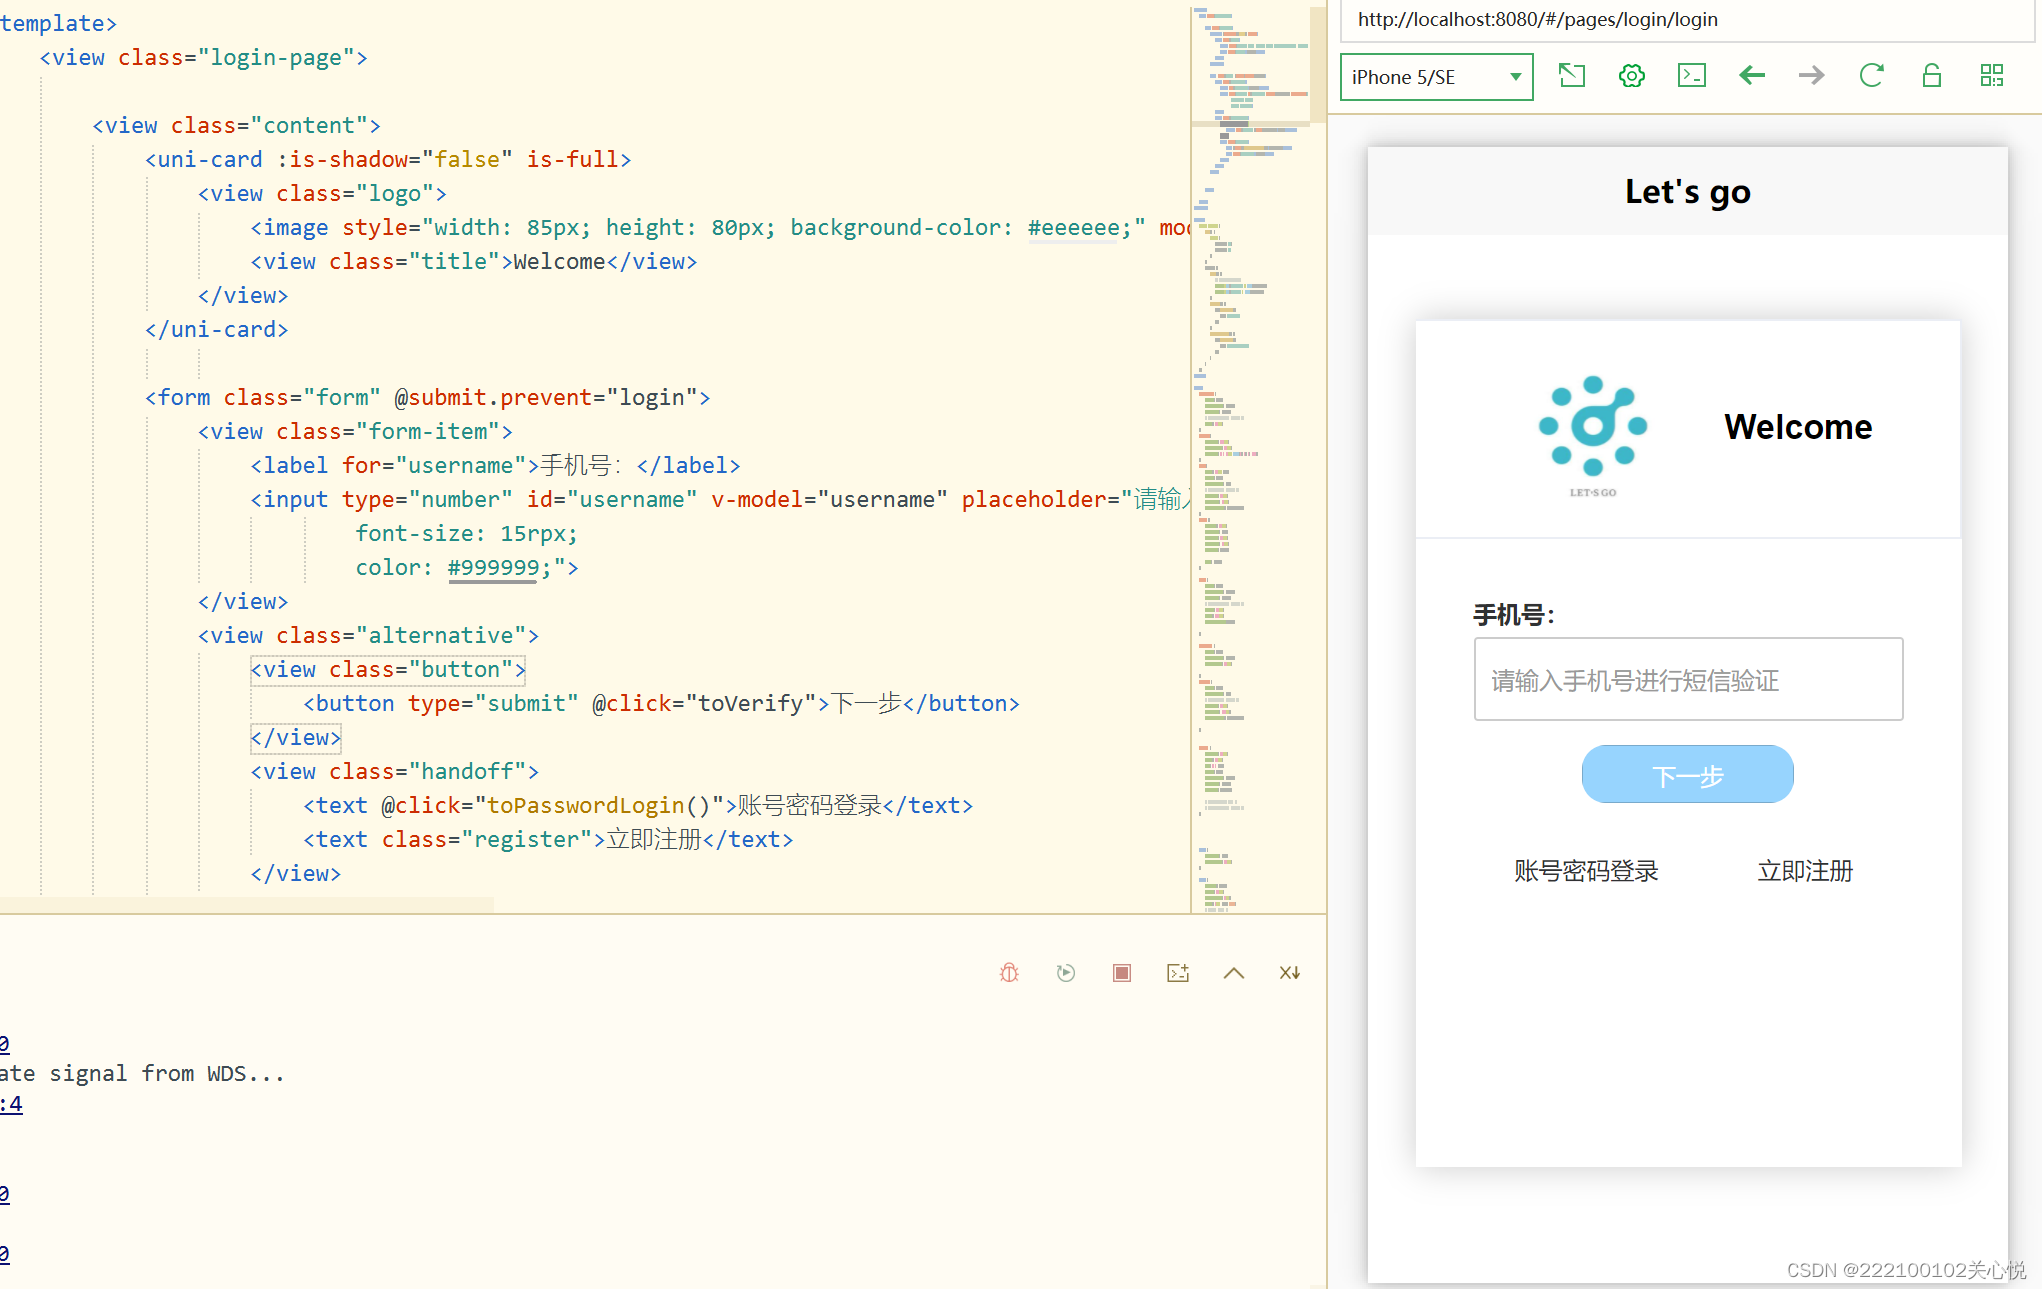Toggle the unlock padlock icon in the preview toolbar
The width and height of the screenshot is (2042, 1289).
click(x=1932, y=76)
